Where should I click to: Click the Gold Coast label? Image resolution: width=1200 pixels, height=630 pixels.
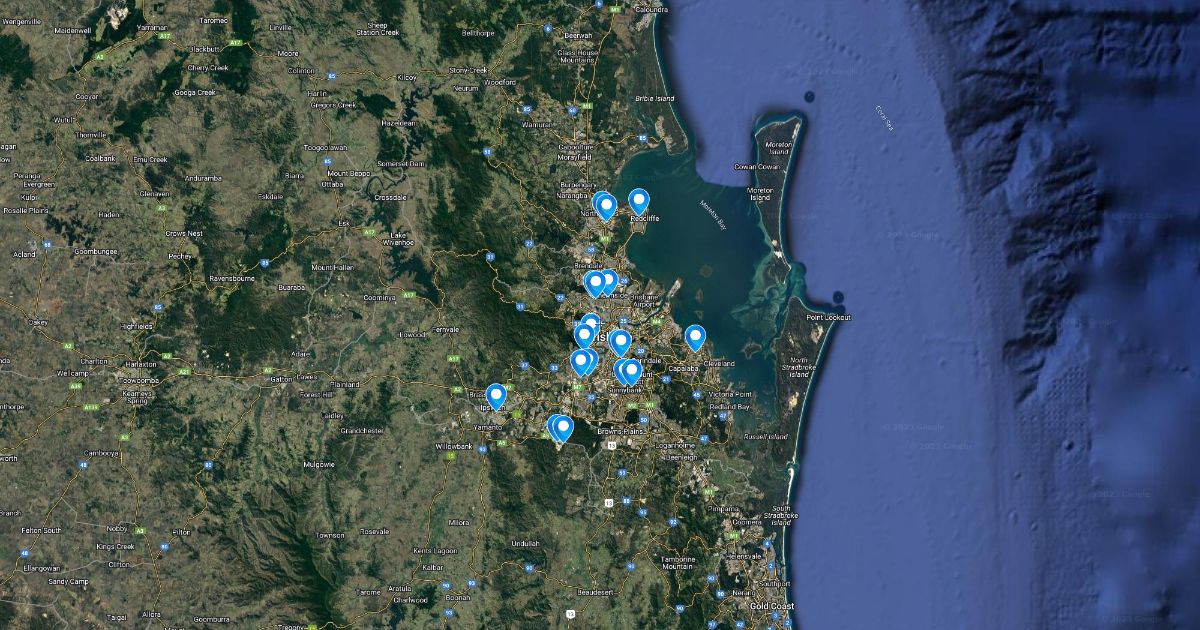[x=772, y=607]
